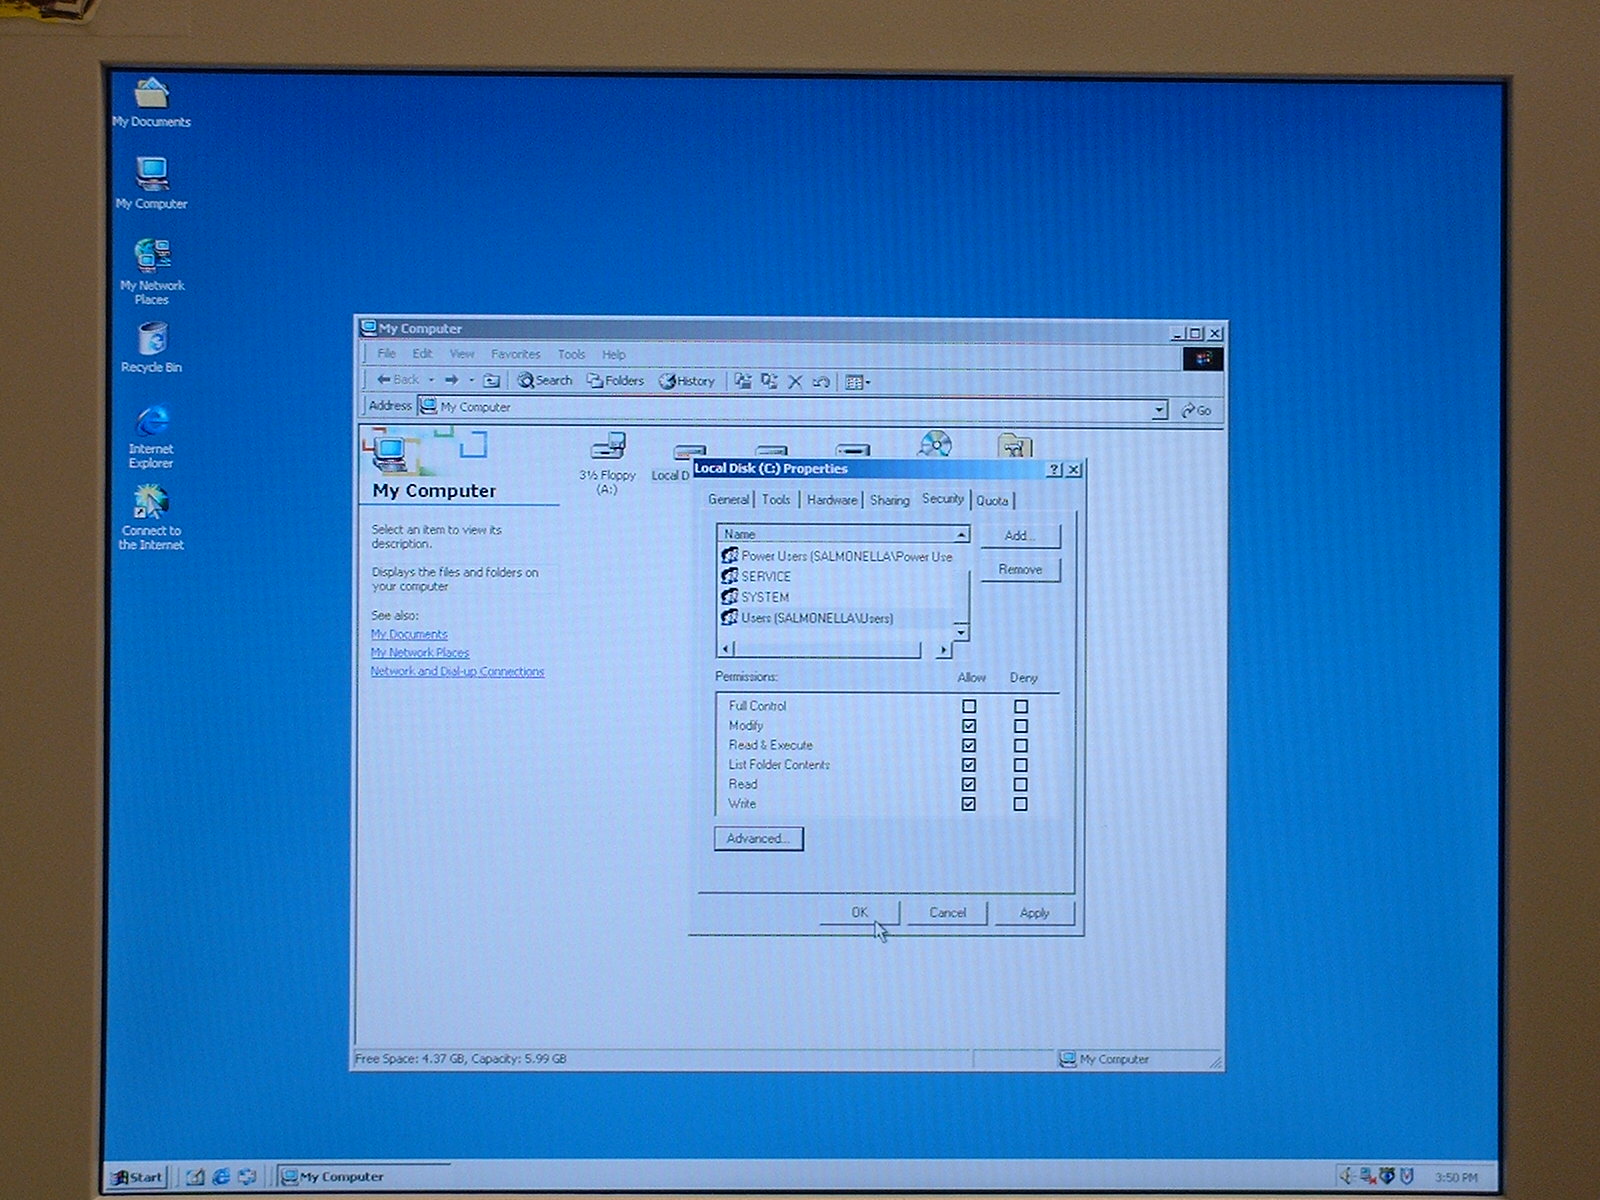Switch to the Quota tab
The width and height of the screenshot is (1600, 1200).
tap(992, 500)
